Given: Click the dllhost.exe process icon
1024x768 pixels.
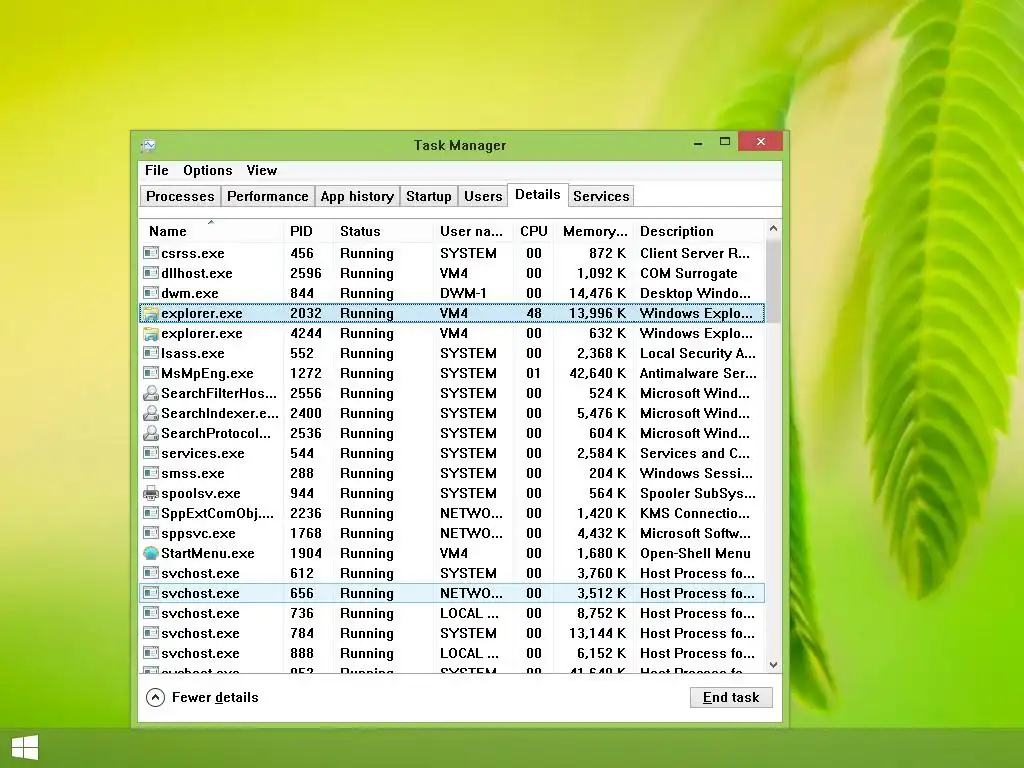Looking at the screenshot, I should point(151,273).
